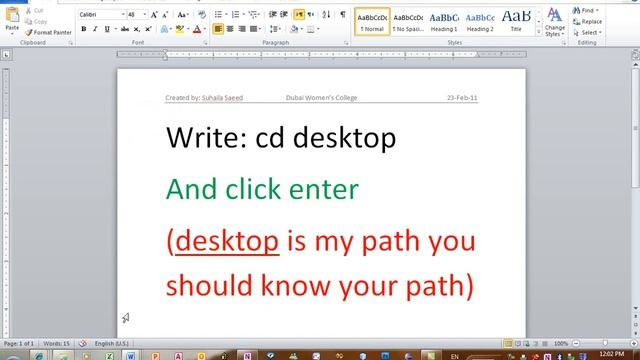640x360 pixels.
Task: Toggle Underline formatting
Action: (107, 29)
